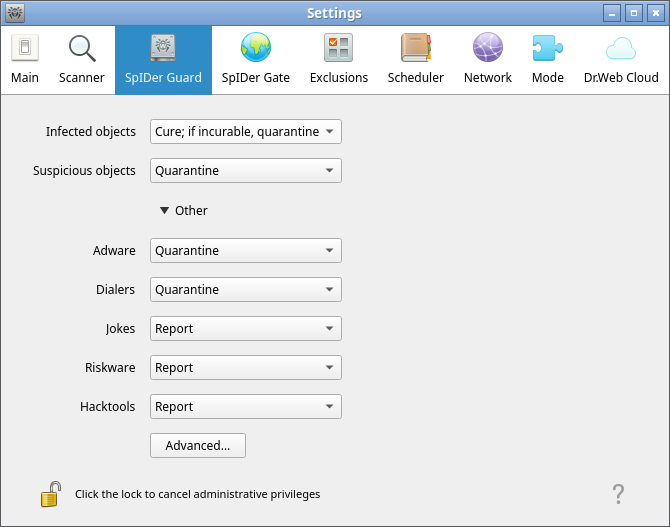Click the Dr.Web spider icon in title bar

(15, 13)
